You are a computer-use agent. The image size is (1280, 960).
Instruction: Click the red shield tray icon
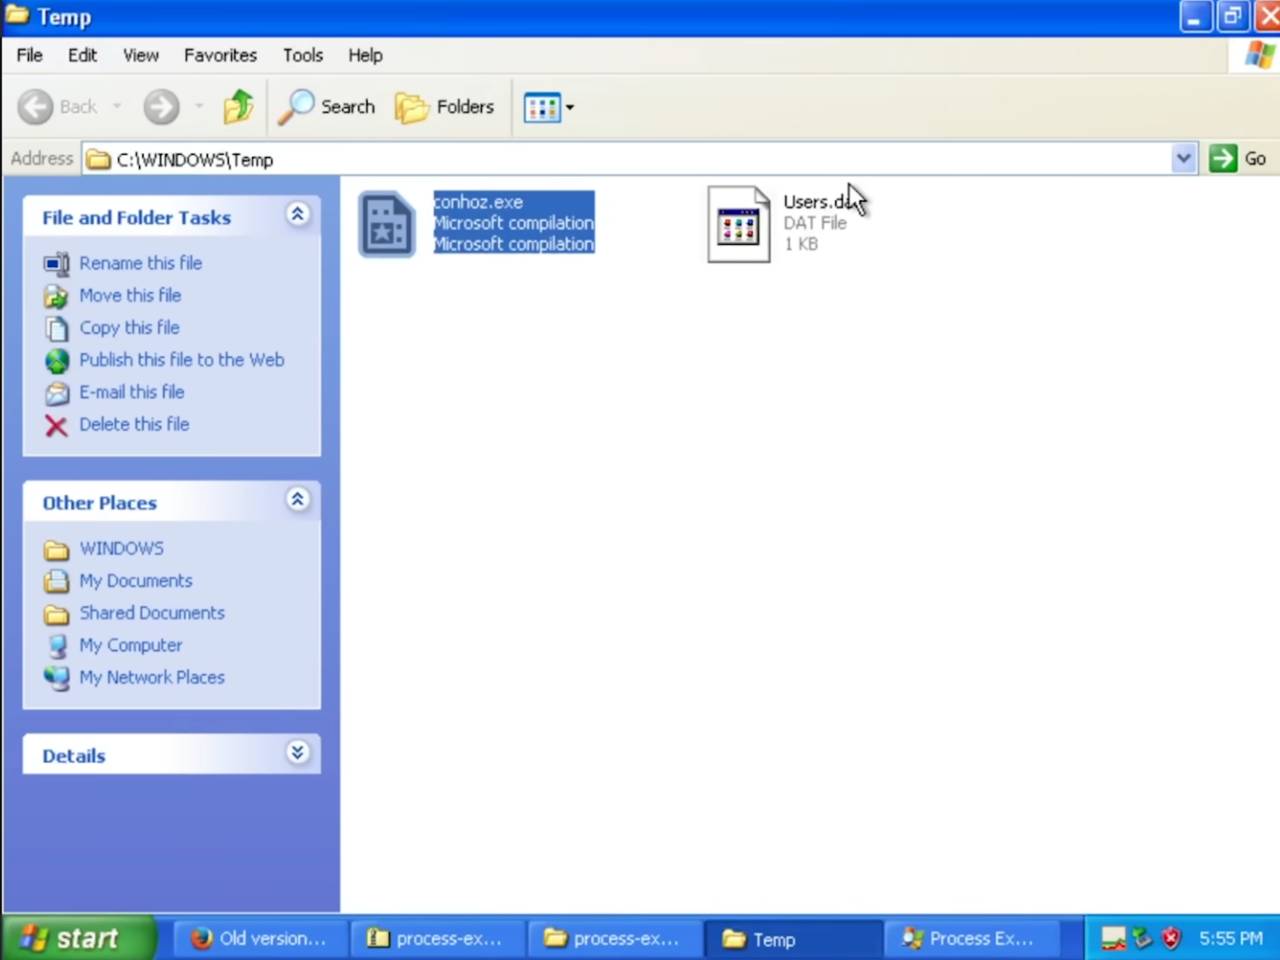(x=1171, y=938)
